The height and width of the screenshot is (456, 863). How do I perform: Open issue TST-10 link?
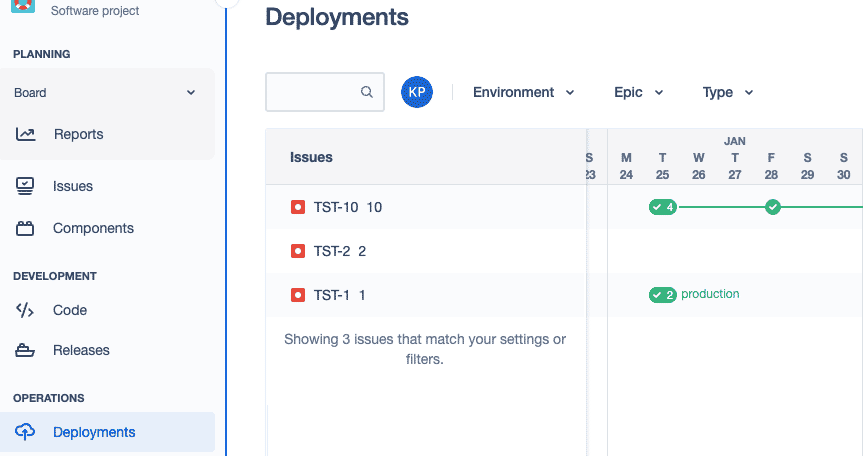(335, 207)
